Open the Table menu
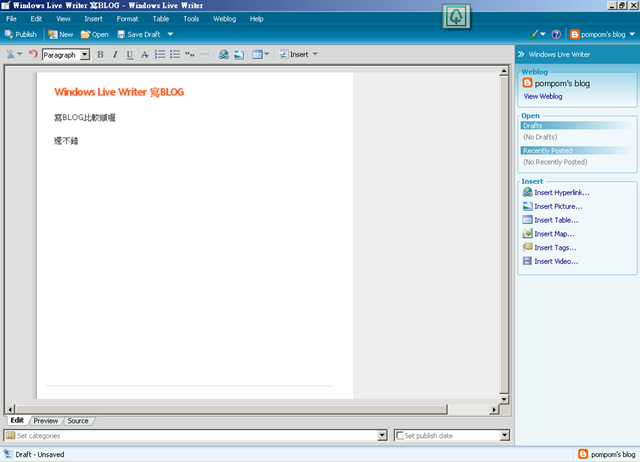Viewport: 640px width, 462px height. coord(161,19)
